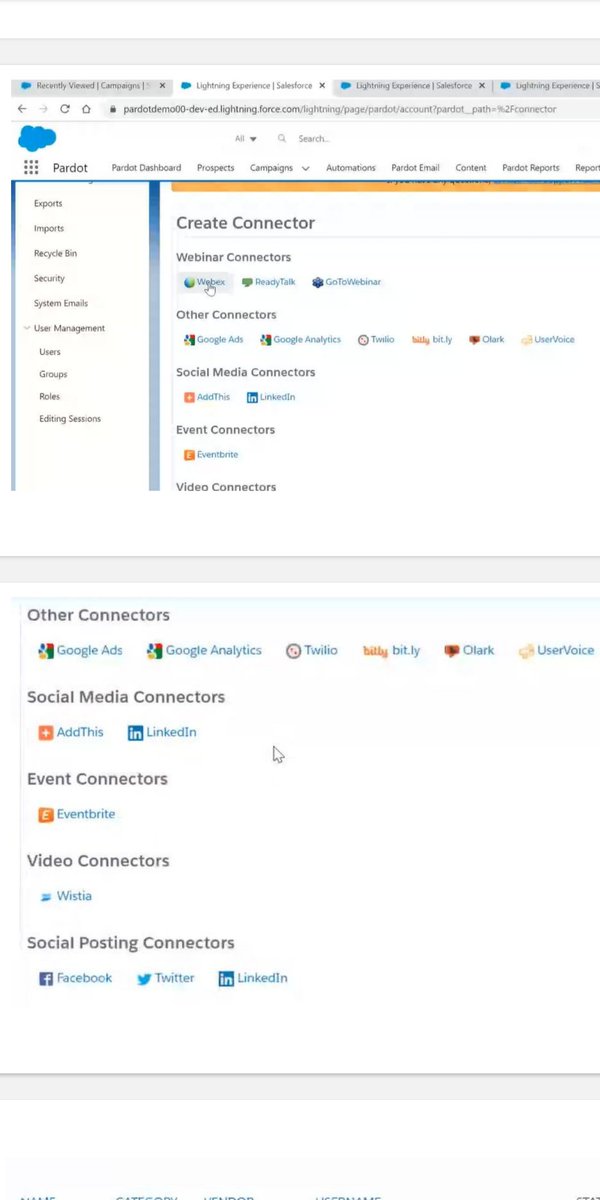Choose UserVoice in the enlarged connectors view
This screenshot has height=1200, width=600.
555,650
